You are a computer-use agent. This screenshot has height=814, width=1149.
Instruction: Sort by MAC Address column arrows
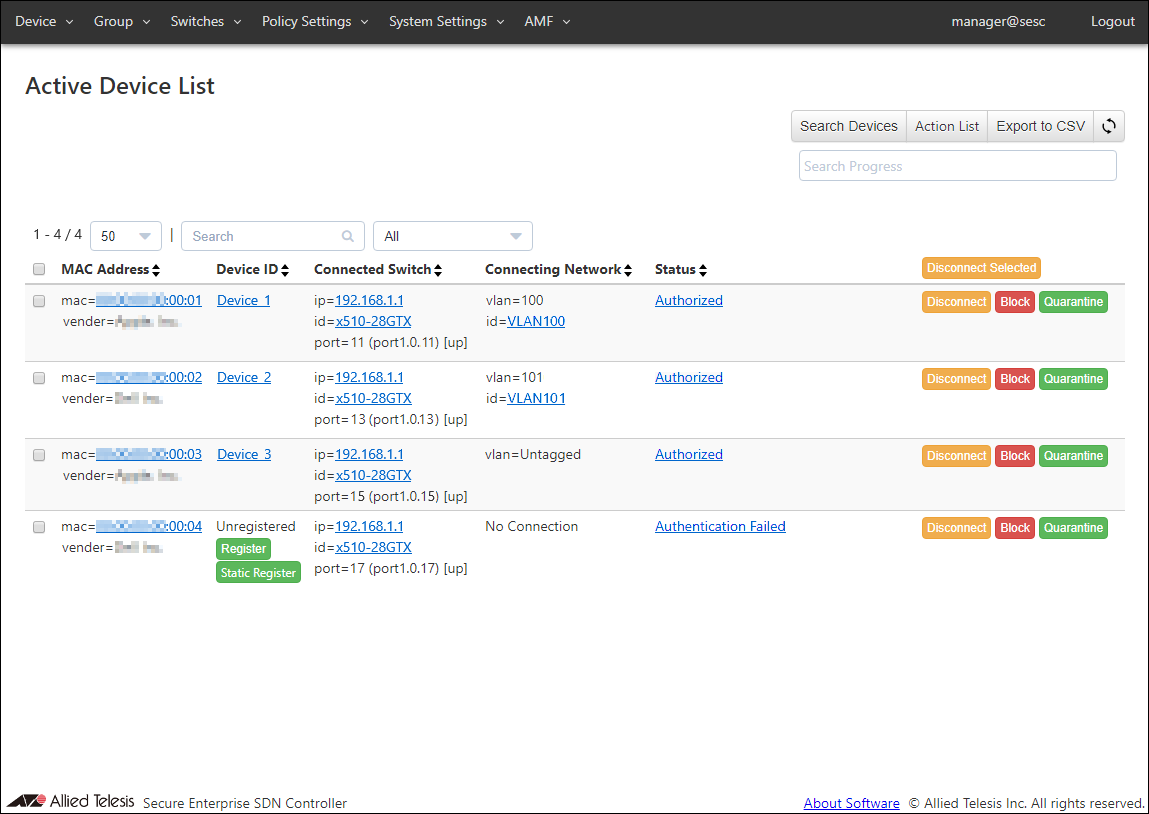pyautogui.click(x=156, y=270)
